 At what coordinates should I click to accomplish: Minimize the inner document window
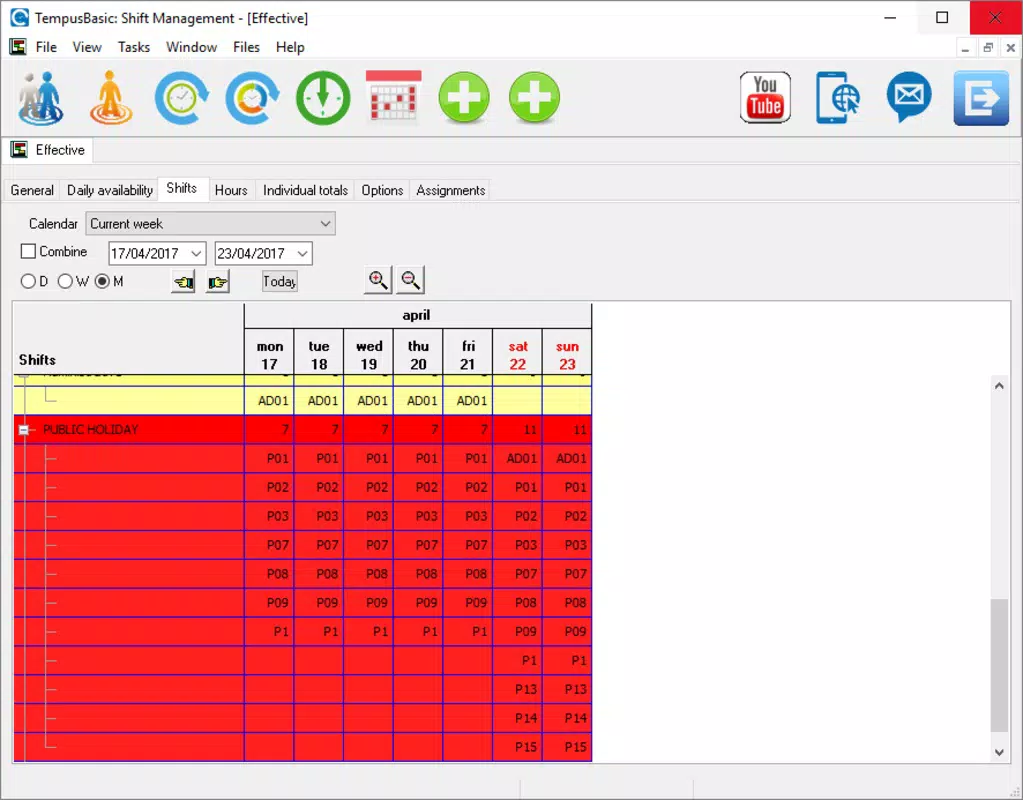(966, 48)
